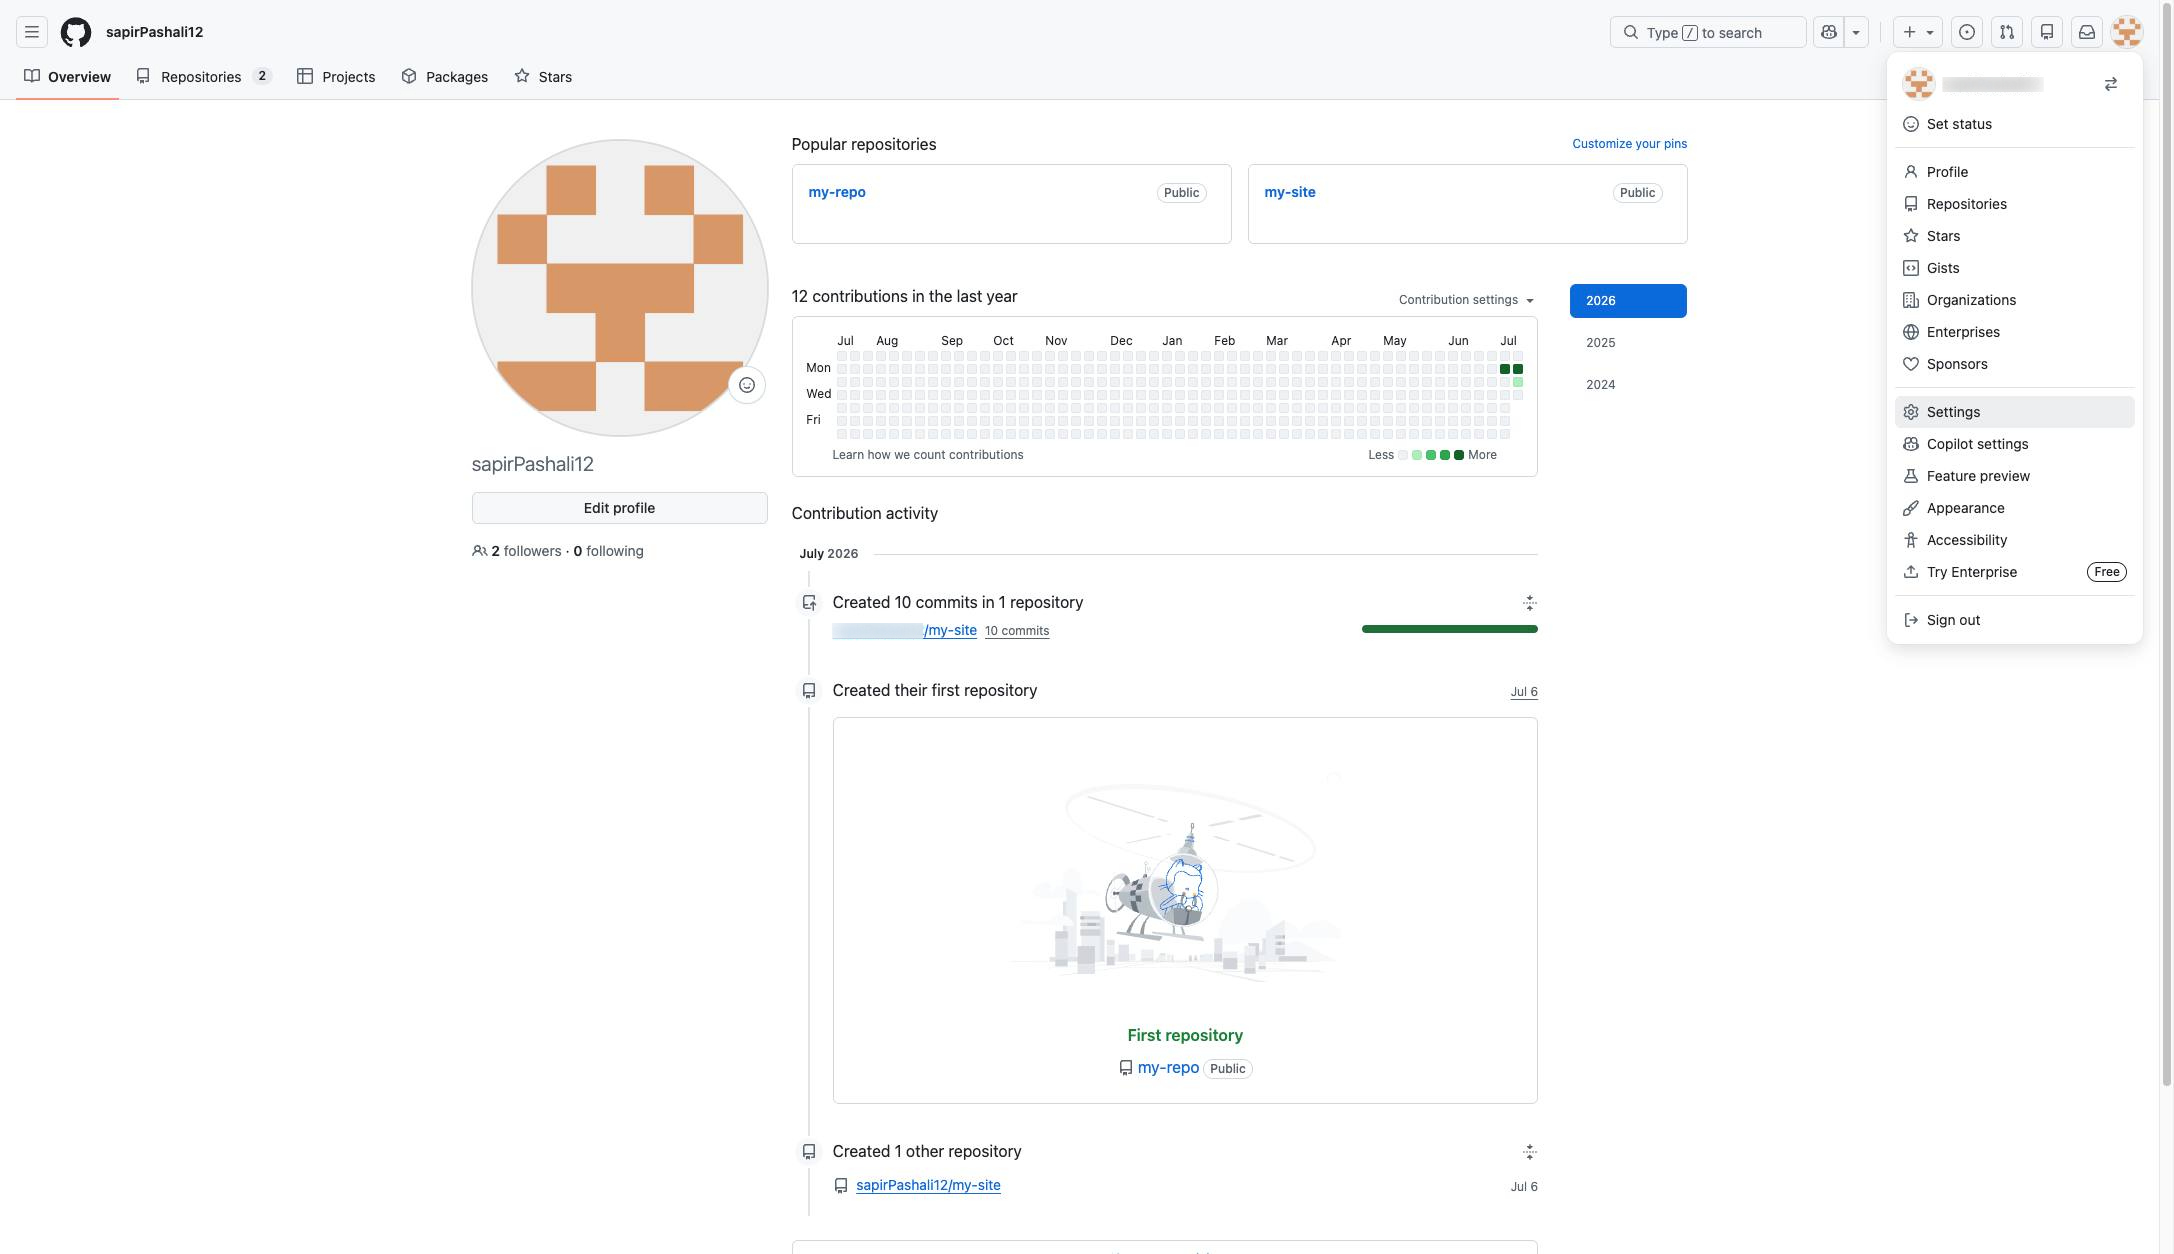Open the Customize your pins link
2174x1254 pixels.
[x=1629, y=144]
